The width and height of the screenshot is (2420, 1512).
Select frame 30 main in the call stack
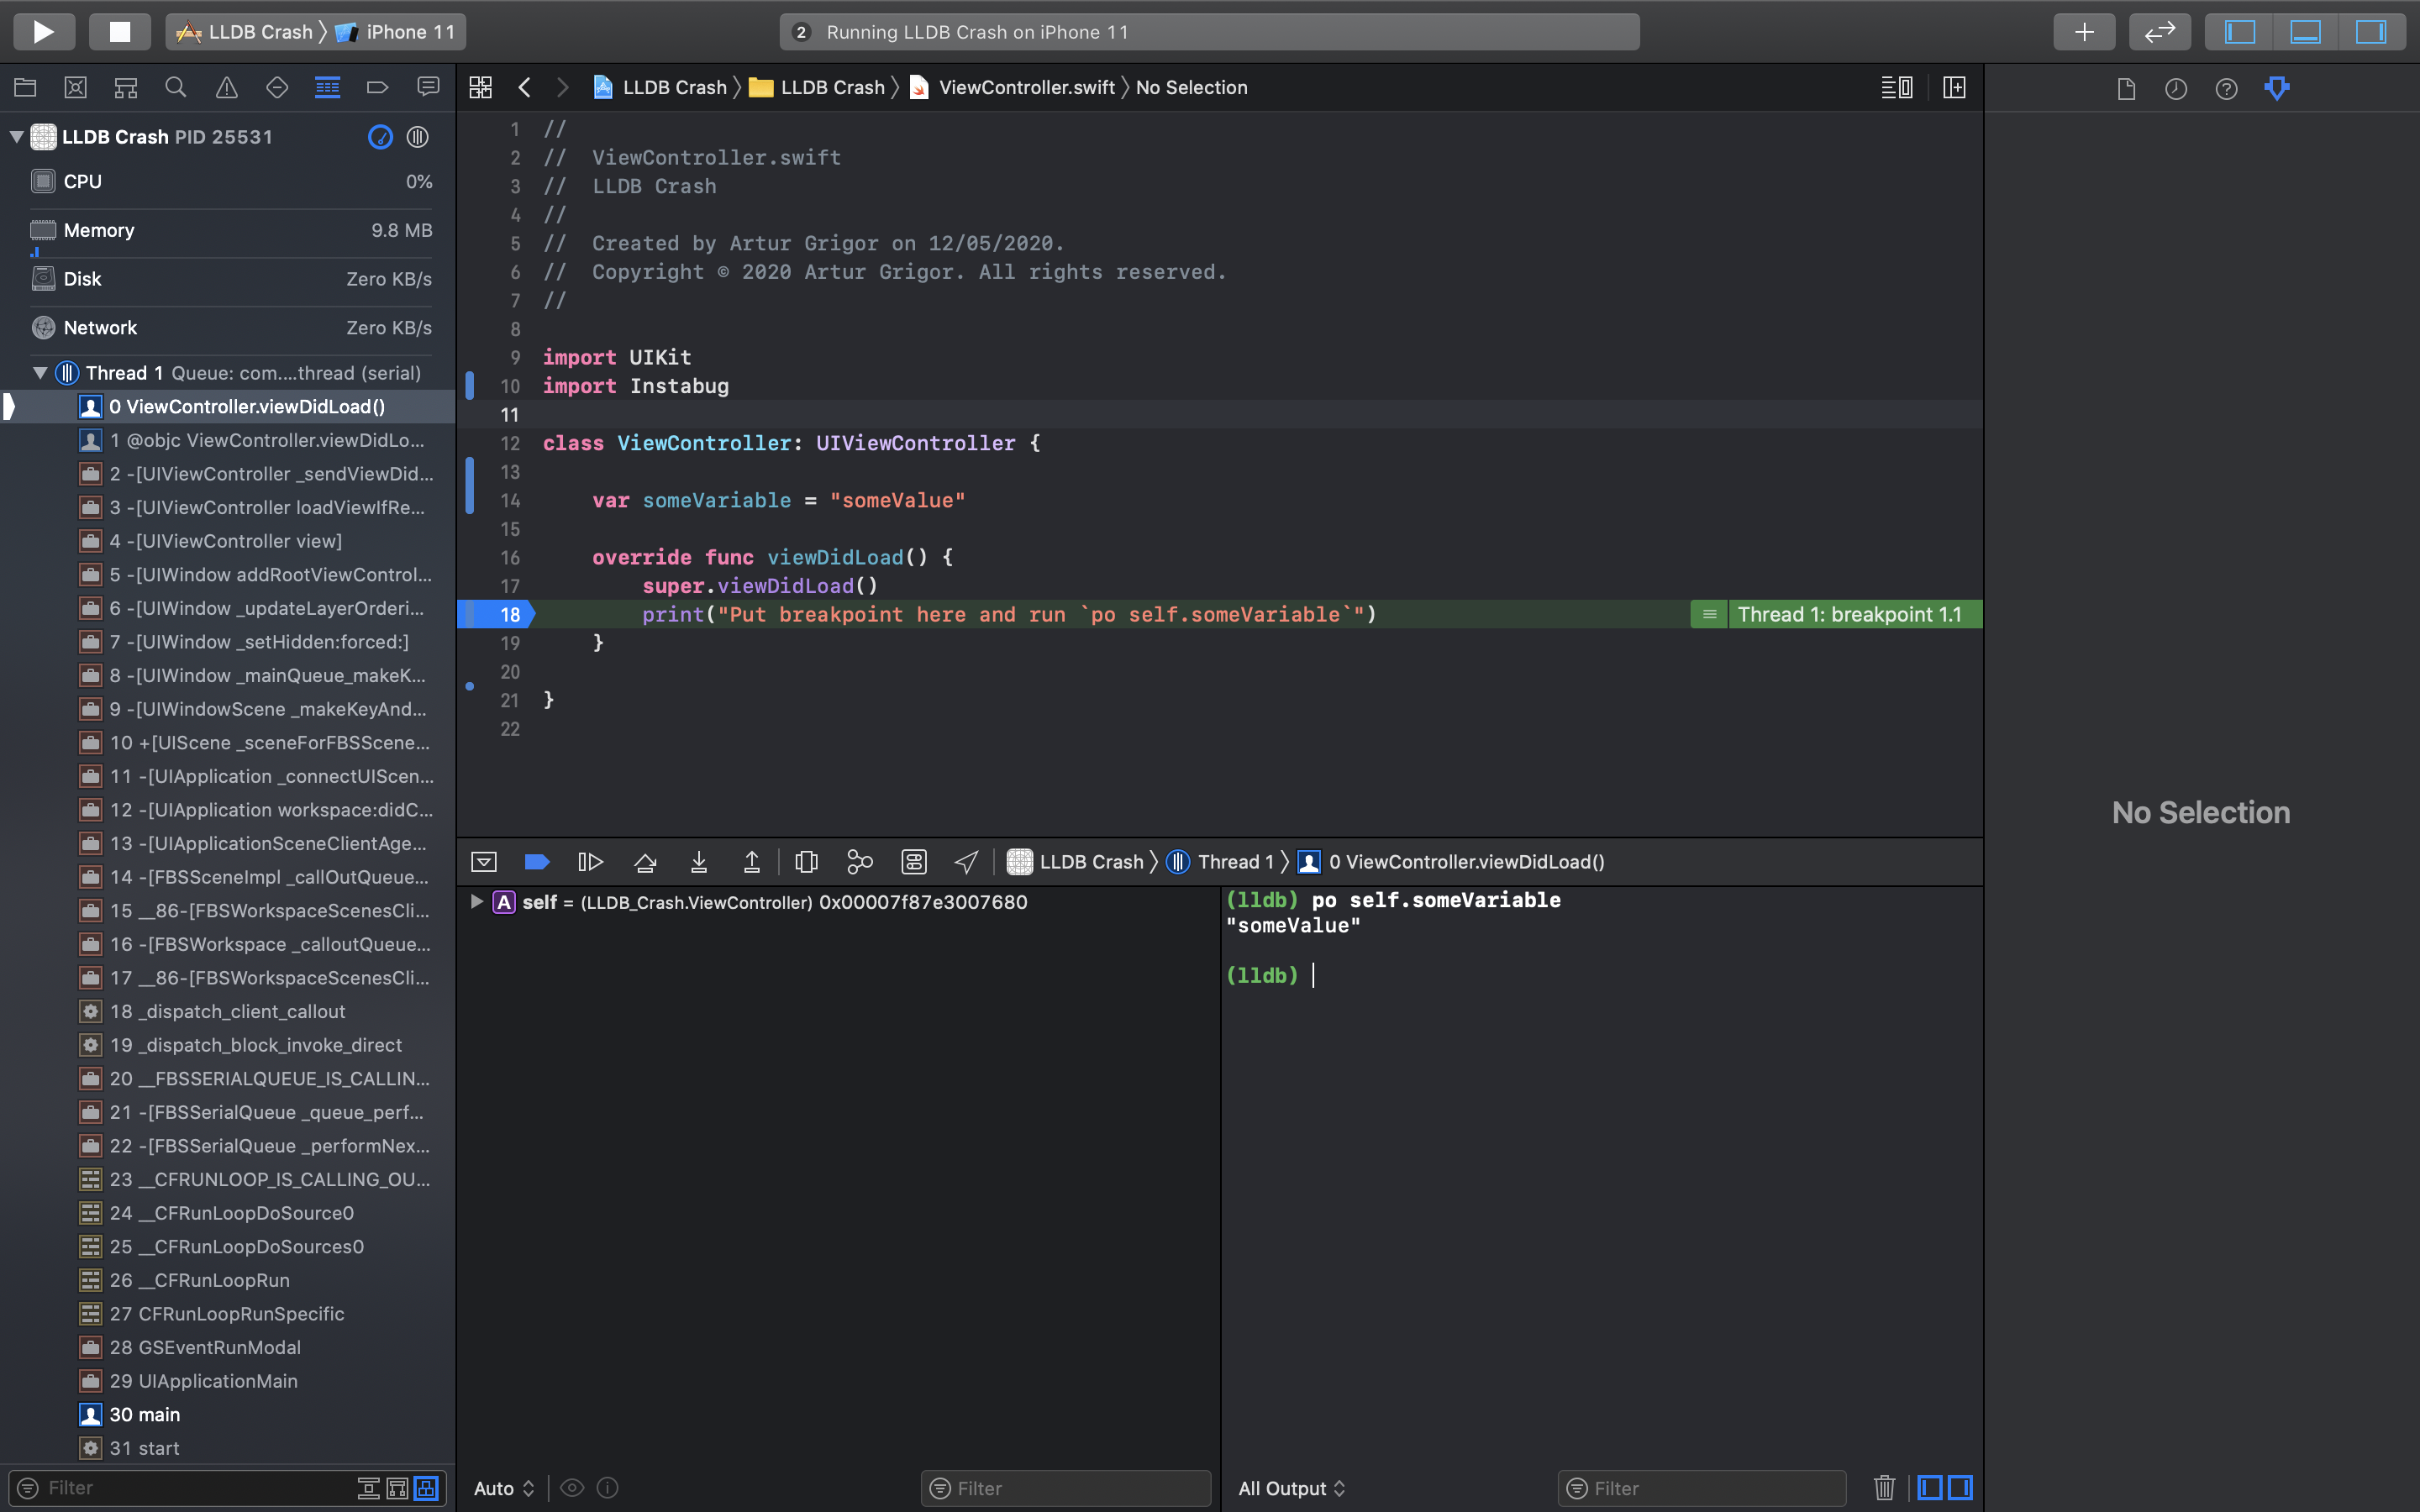click(147, 1414)
